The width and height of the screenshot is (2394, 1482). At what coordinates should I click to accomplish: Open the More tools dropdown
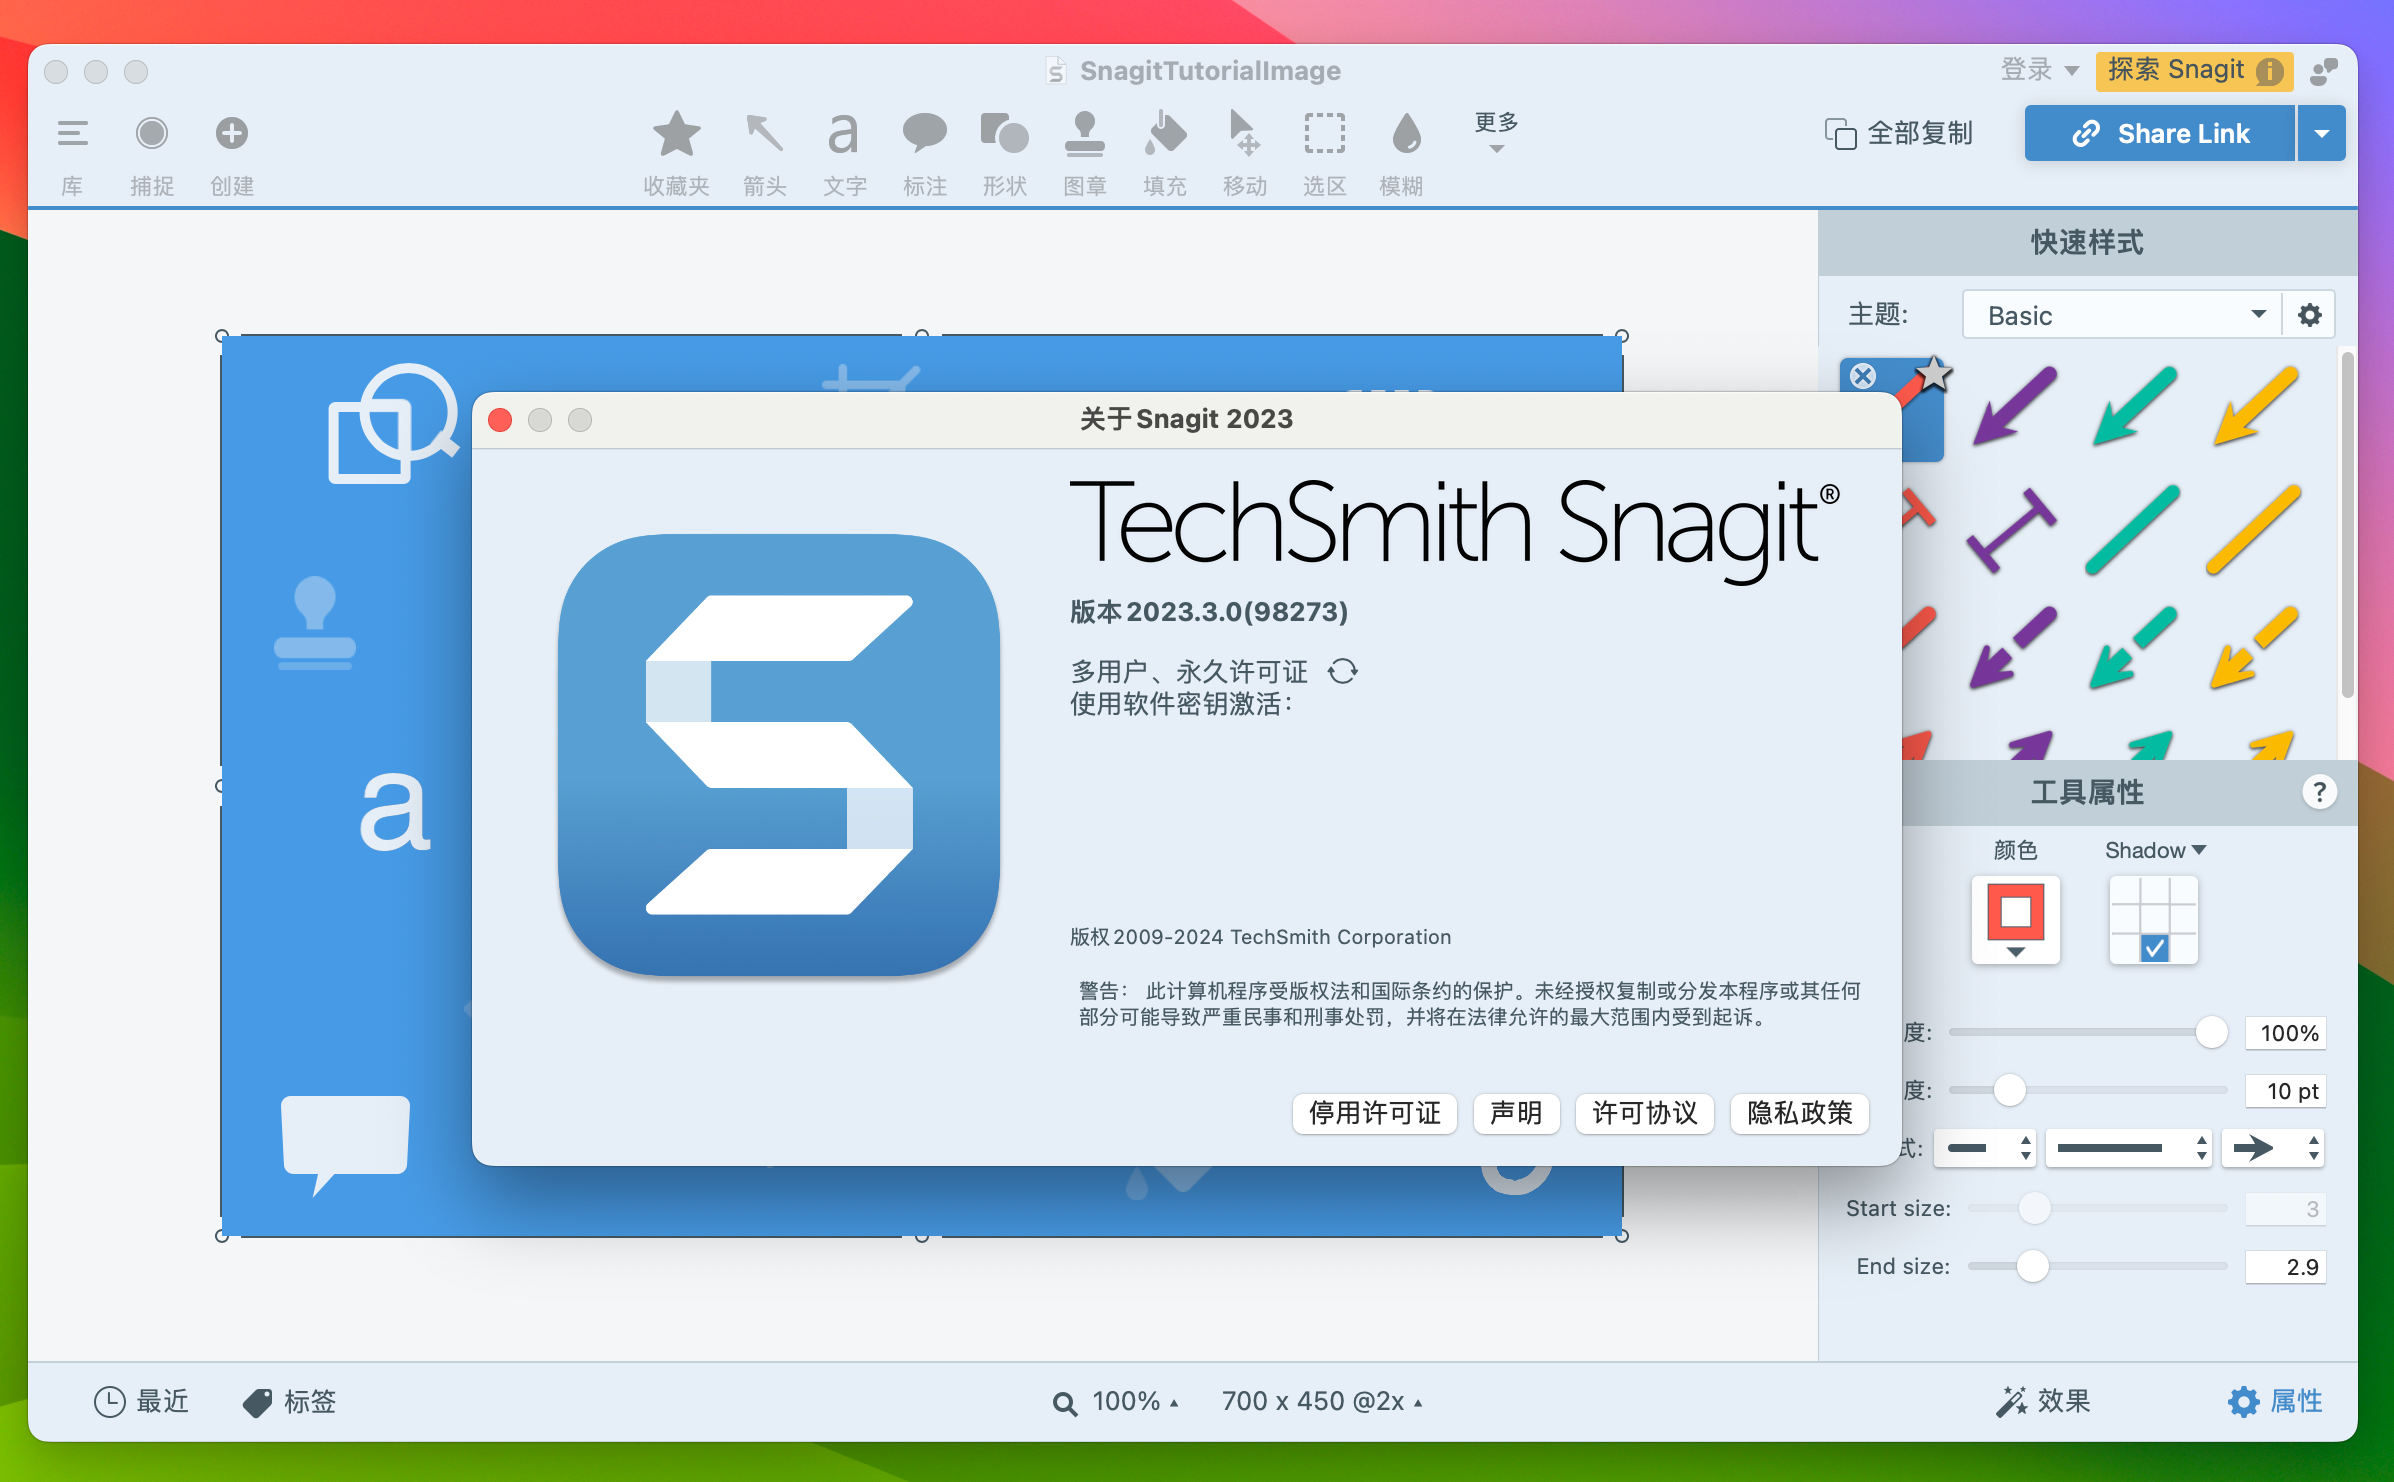click(x=1496, y=133)
